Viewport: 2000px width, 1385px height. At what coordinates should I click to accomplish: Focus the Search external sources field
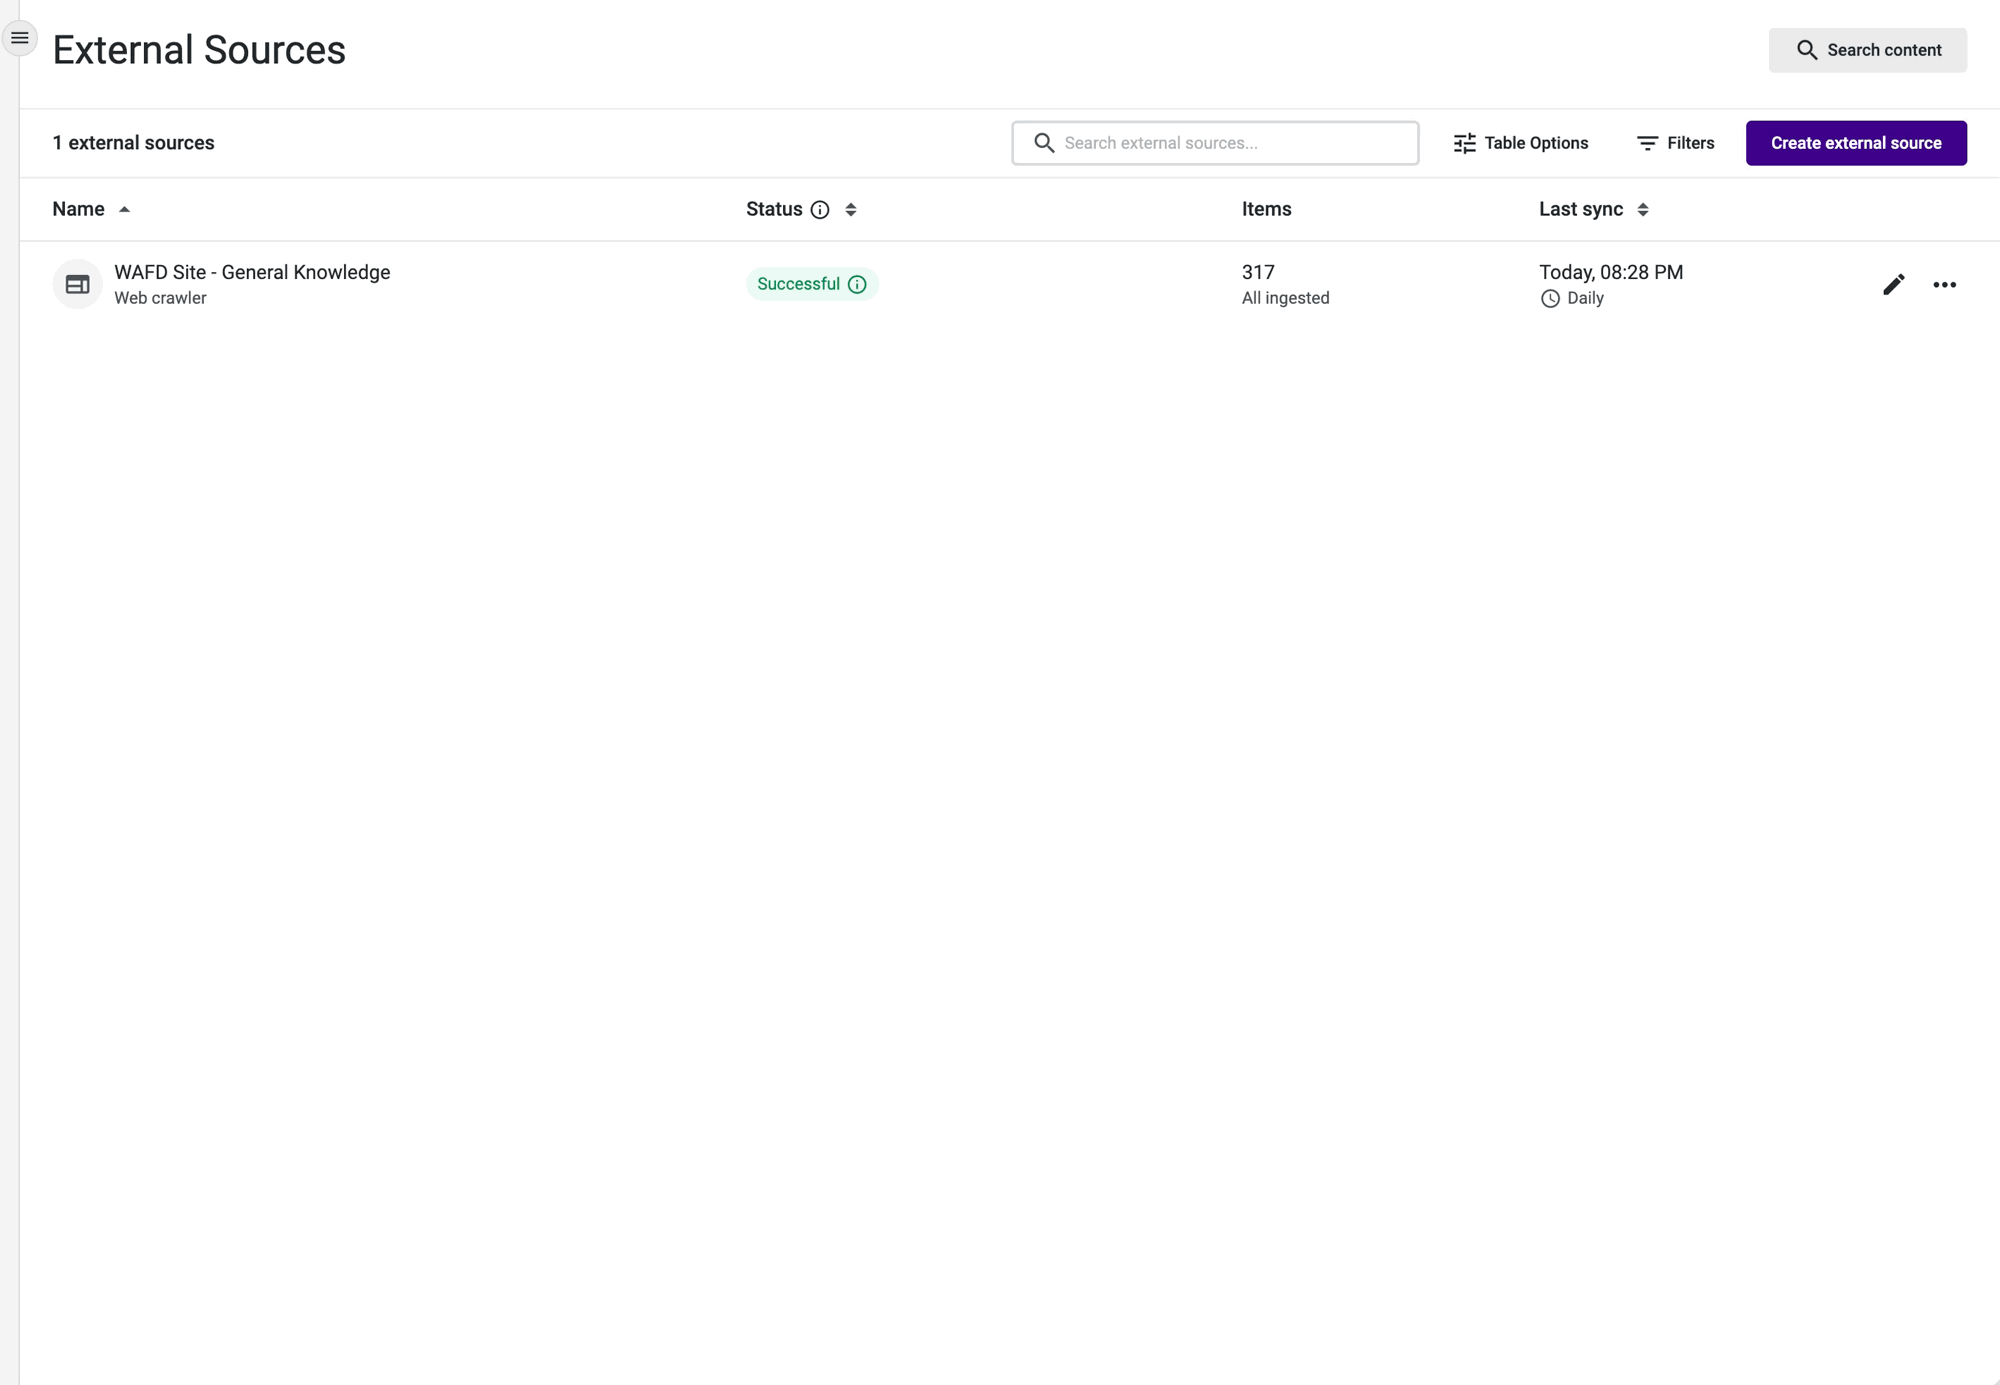[1215, 143]
